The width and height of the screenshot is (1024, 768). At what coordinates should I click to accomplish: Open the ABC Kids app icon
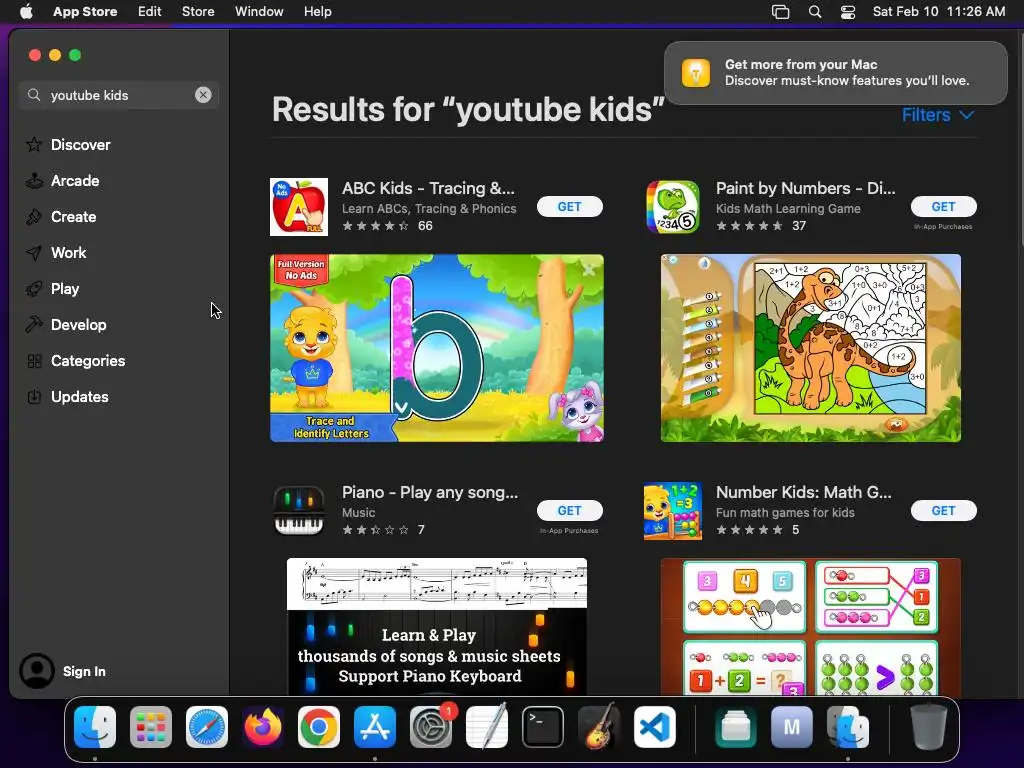(299, 207)
